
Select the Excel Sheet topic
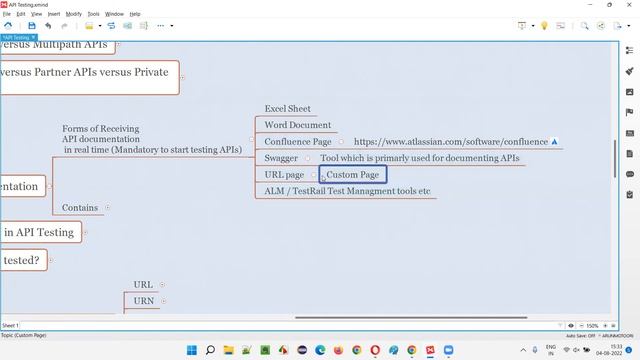point(287,109)
